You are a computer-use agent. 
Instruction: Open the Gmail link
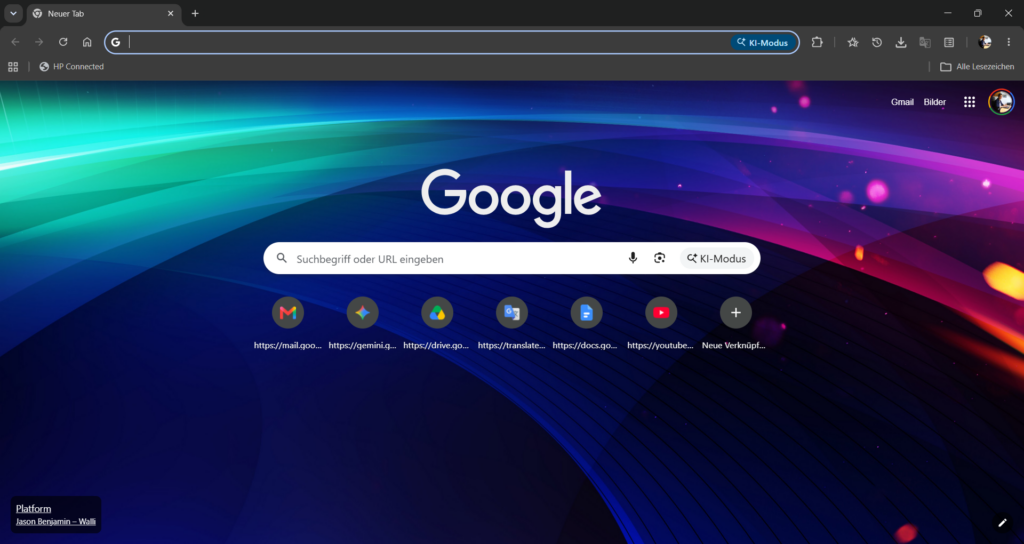tap(902, 102)
